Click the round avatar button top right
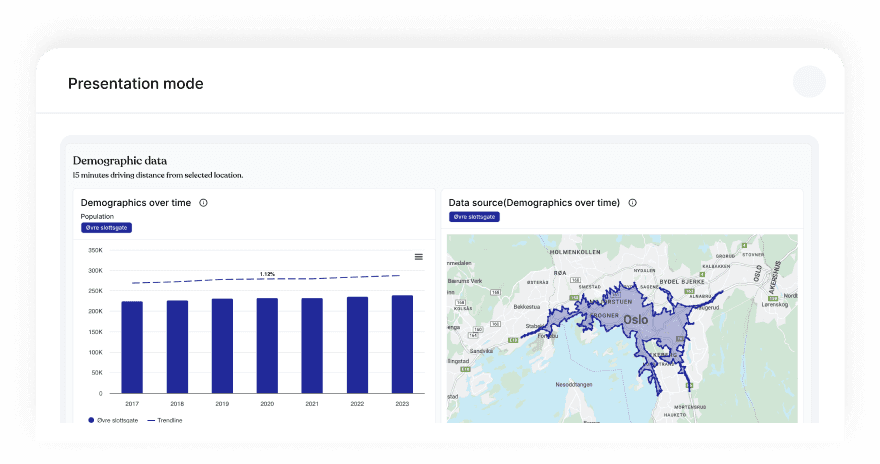Viewport: 880px width, 464px height. (x=809, y=82)
